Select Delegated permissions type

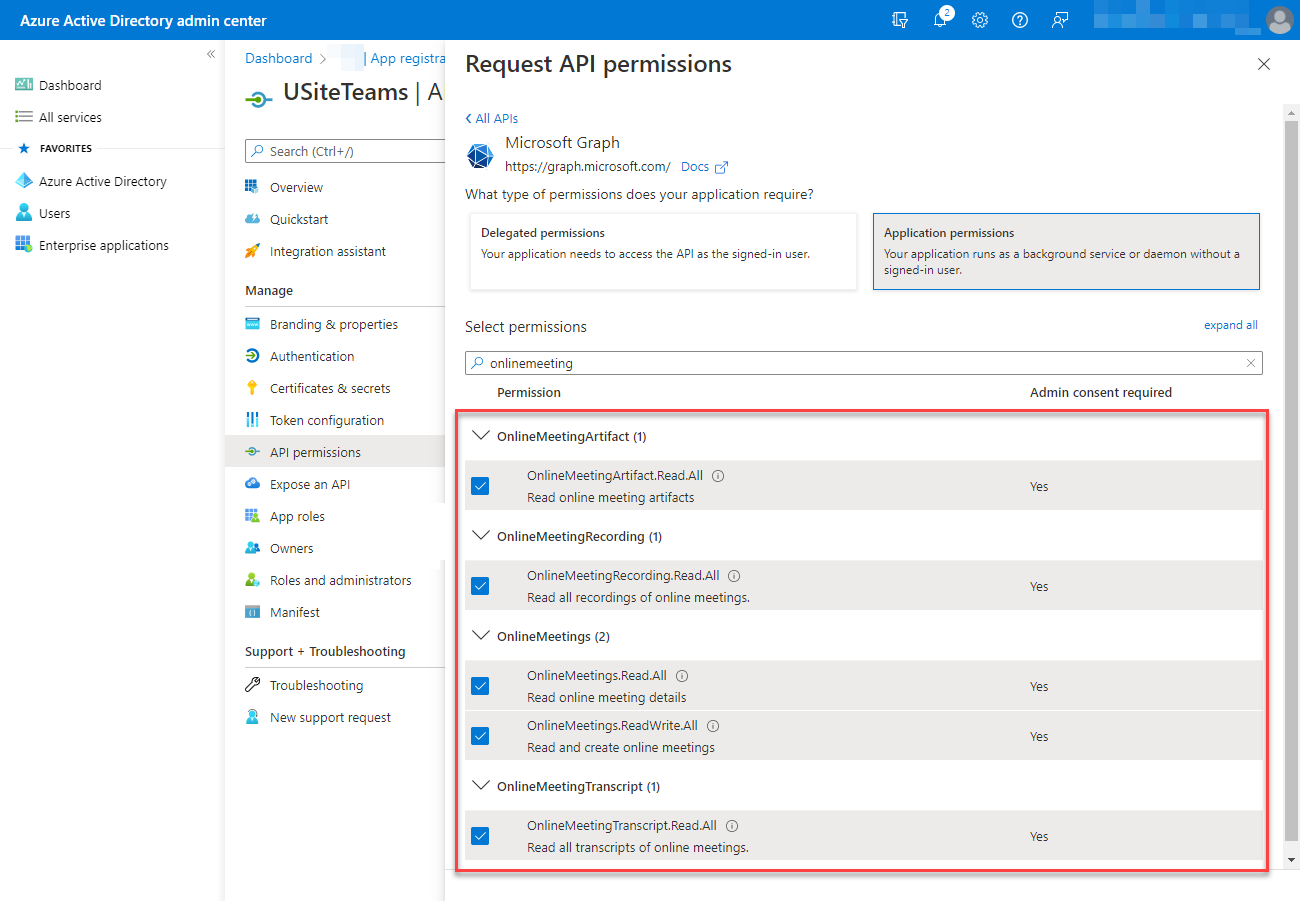(x=663, y=251)
